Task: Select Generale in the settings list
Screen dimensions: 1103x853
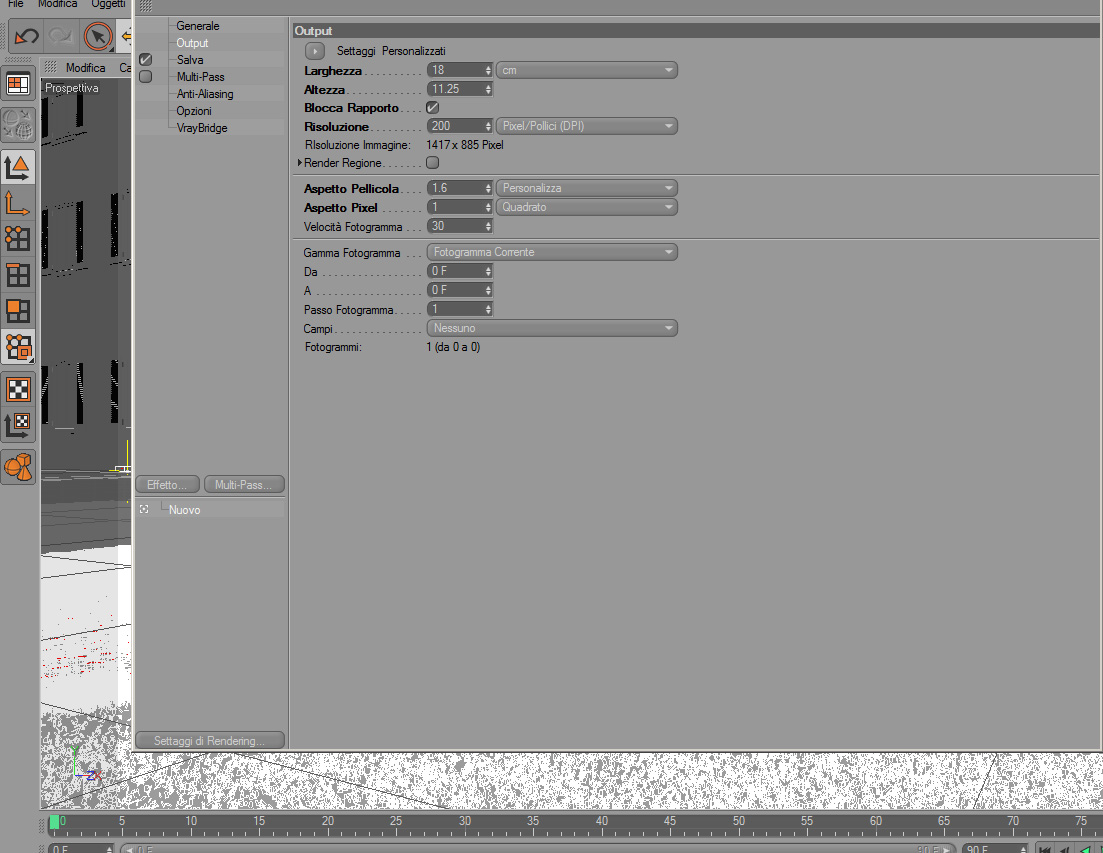Action: click(198, 26)
